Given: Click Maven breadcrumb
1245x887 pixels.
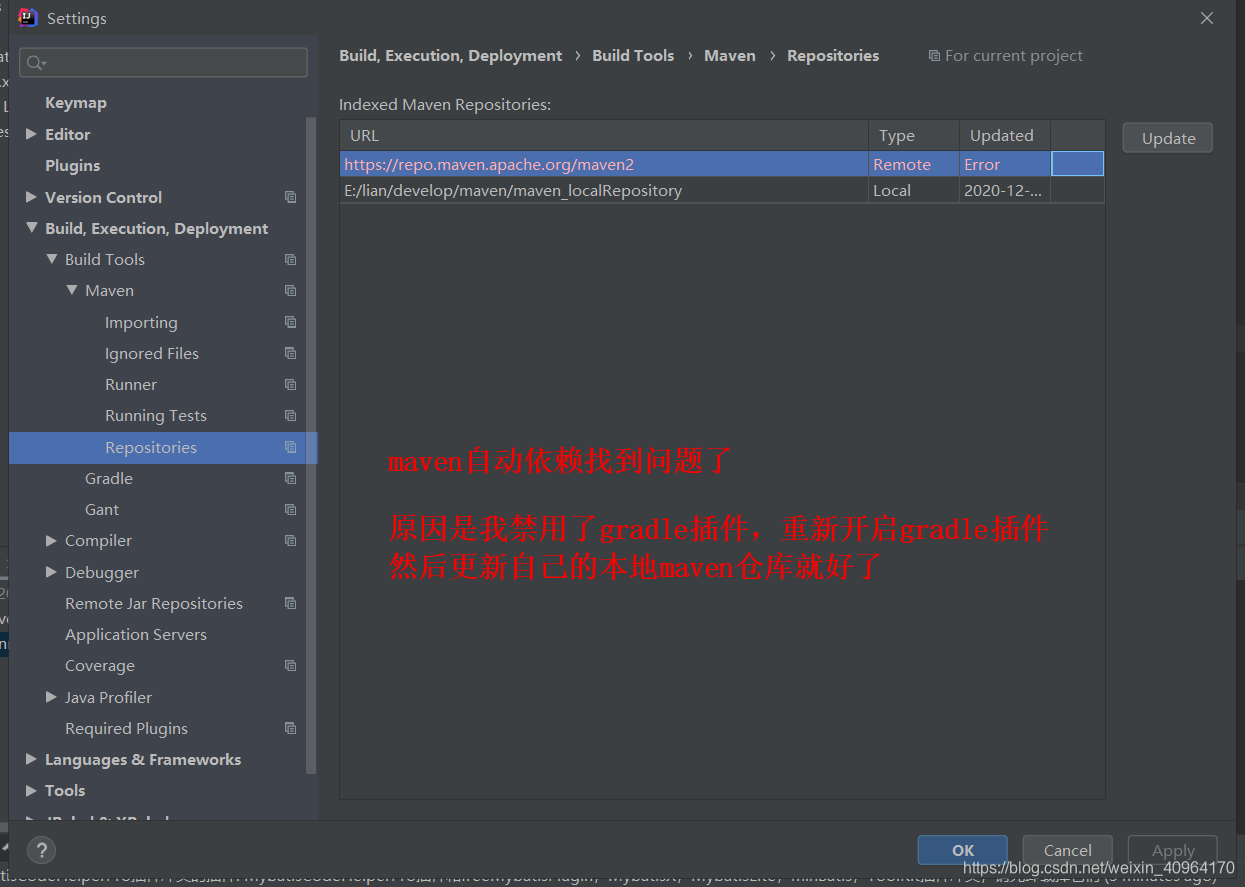Looking at the screenshot, I should [x=730, y=56].
